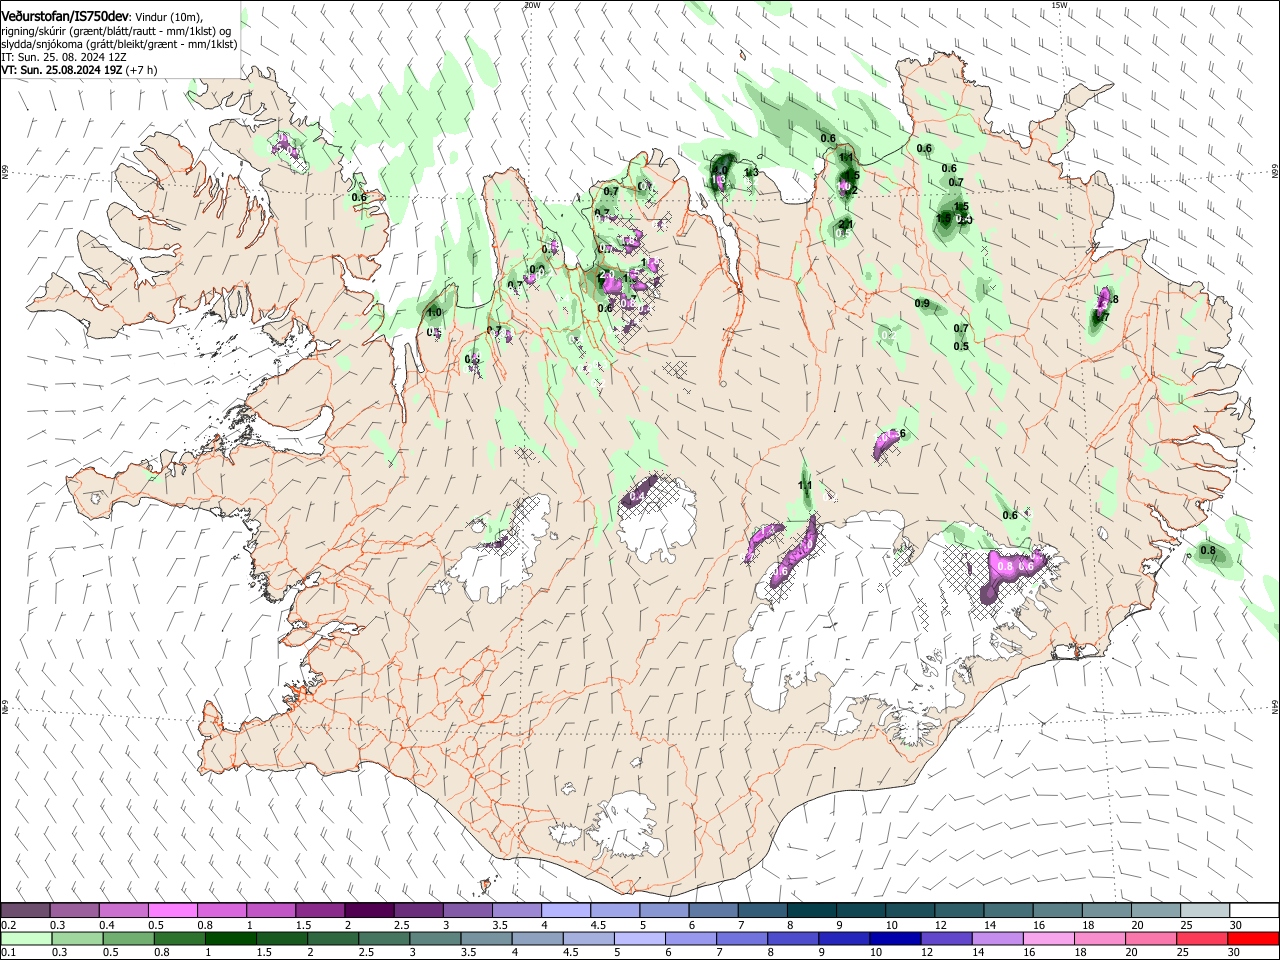Screen dimensions: 1280x960
Task: Click the '12' label in the top legend row
Action: 940,925
